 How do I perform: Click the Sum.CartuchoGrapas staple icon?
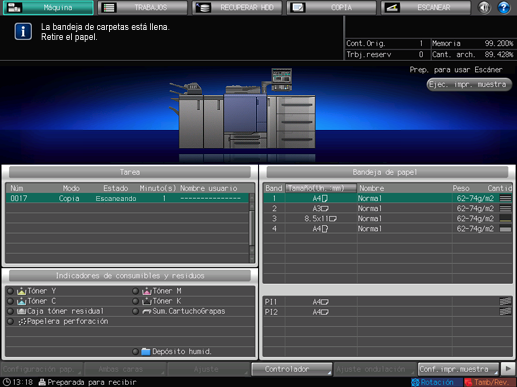point(146,311)
